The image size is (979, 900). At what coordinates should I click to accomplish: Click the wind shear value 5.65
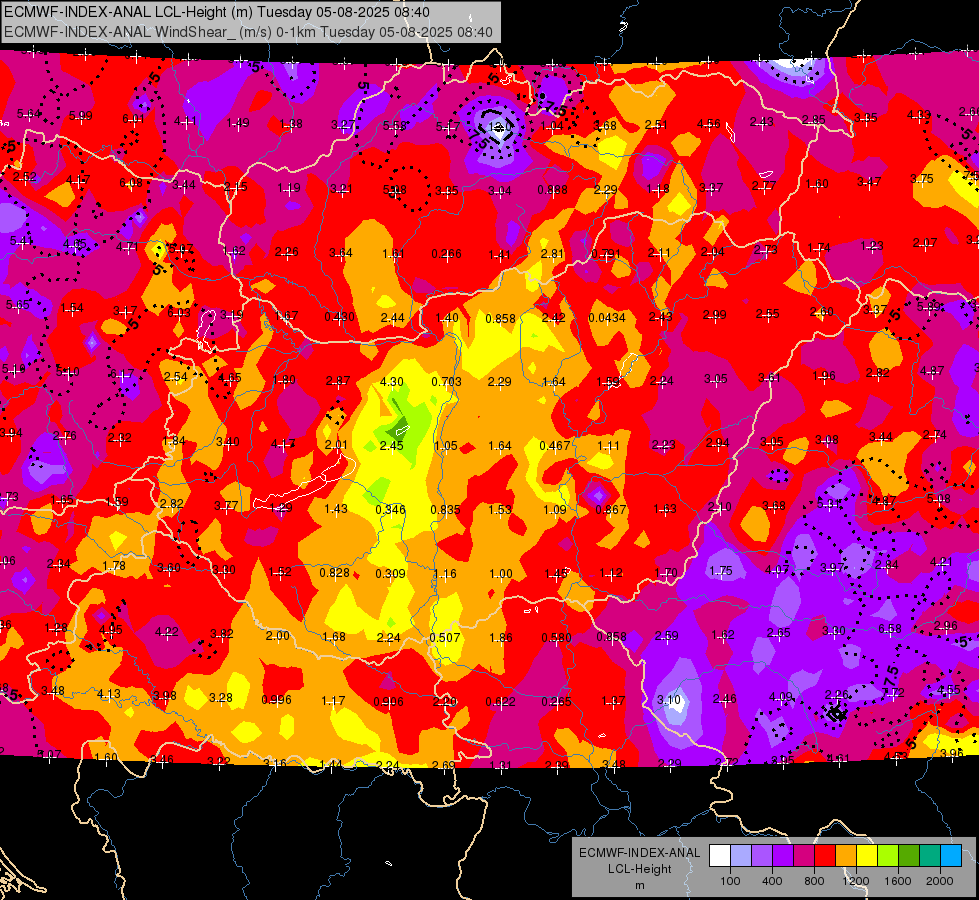coord(18,305)
